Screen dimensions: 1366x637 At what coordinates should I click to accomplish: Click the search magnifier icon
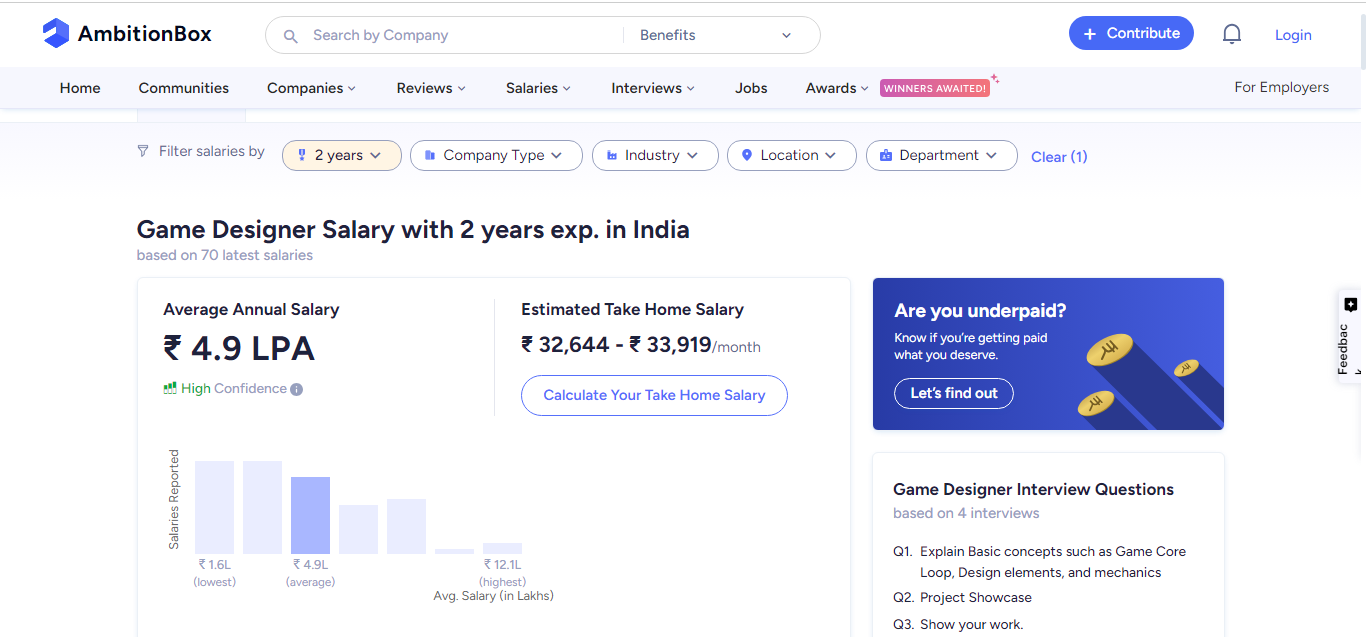click(291, 36)
